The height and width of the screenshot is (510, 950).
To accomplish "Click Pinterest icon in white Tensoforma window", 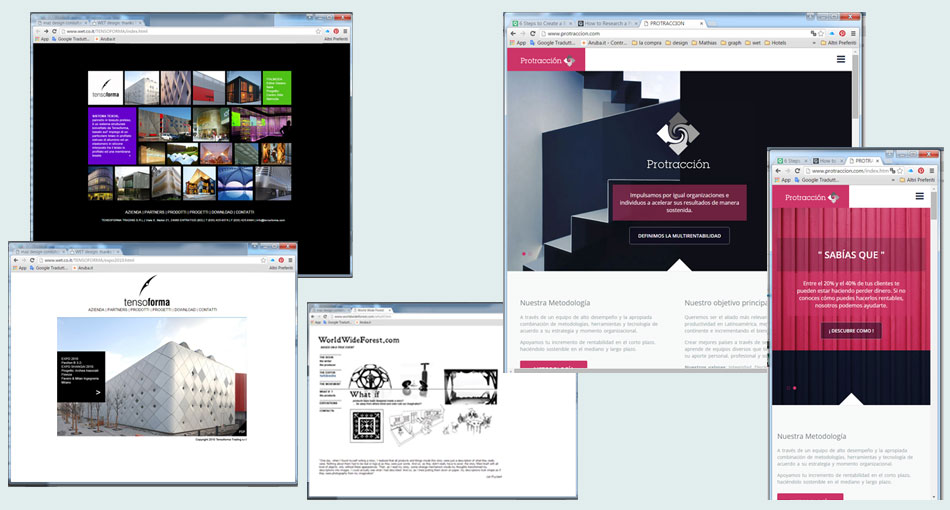I will [281, 260].
